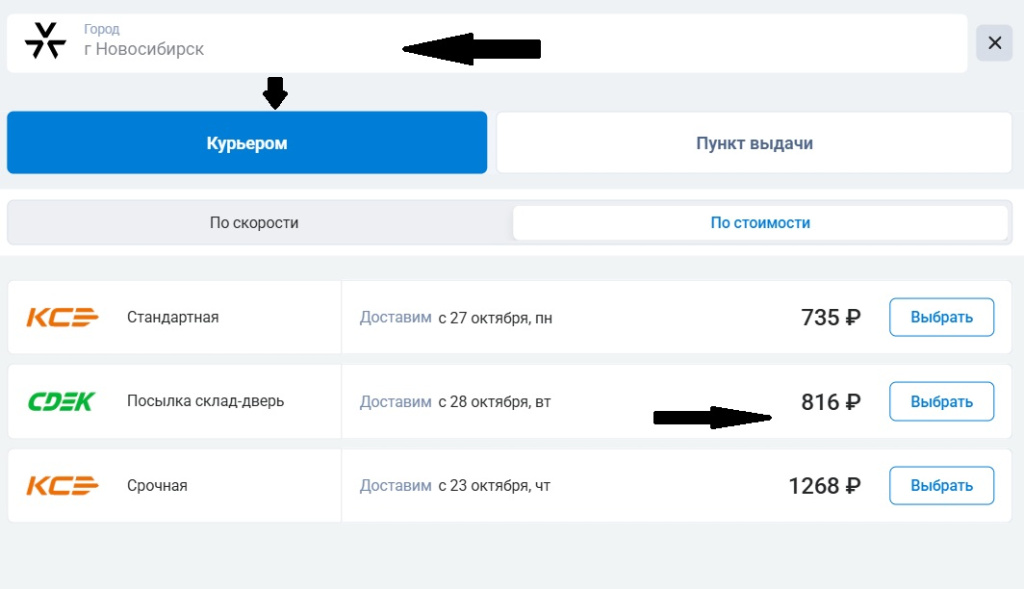Sort delivery options По стоимости
Image resolution: width=1024 pixels, height=589 pixels.
[760, 223]
